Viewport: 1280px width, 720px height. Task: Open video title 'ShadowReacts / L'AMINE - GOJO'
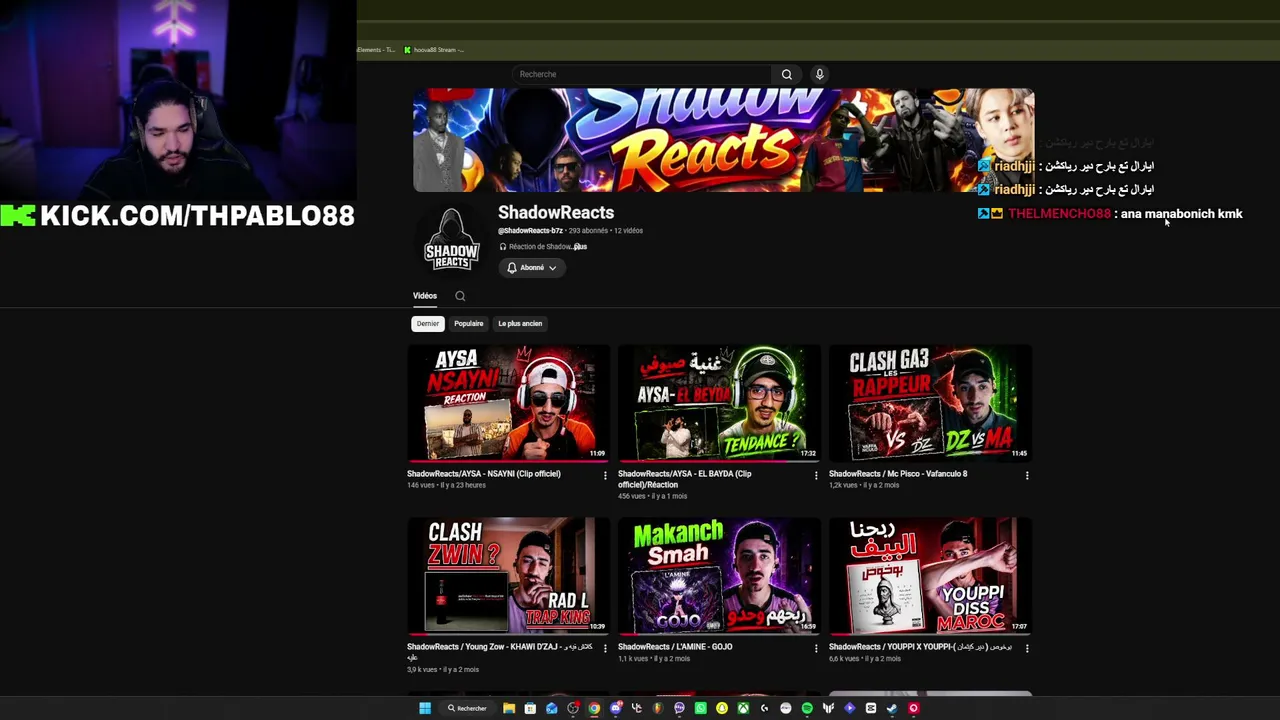675,647
